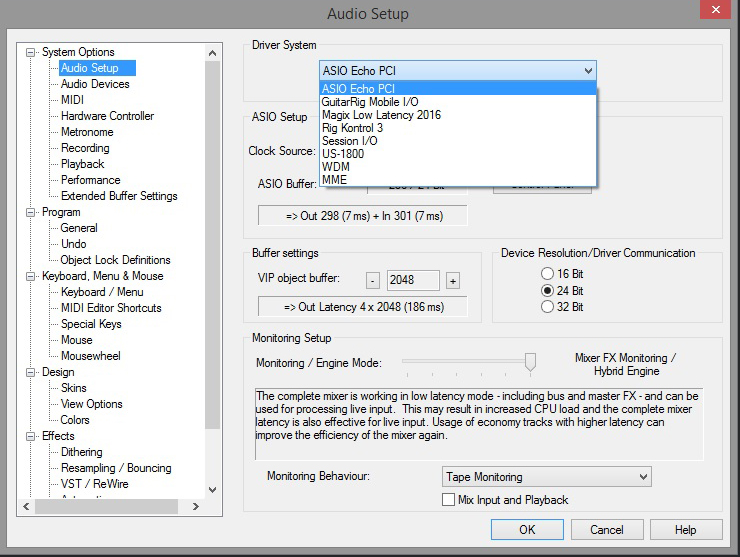Open Skins design settings

74,388
